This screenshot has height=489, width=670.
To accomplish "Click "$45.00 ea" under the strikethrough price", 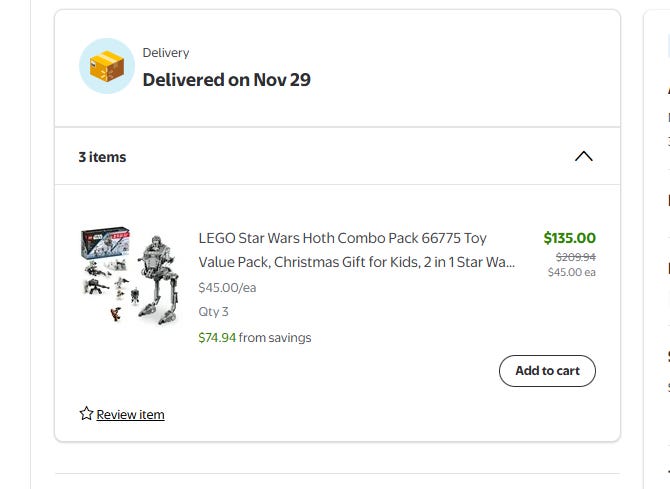I will 571,272.
